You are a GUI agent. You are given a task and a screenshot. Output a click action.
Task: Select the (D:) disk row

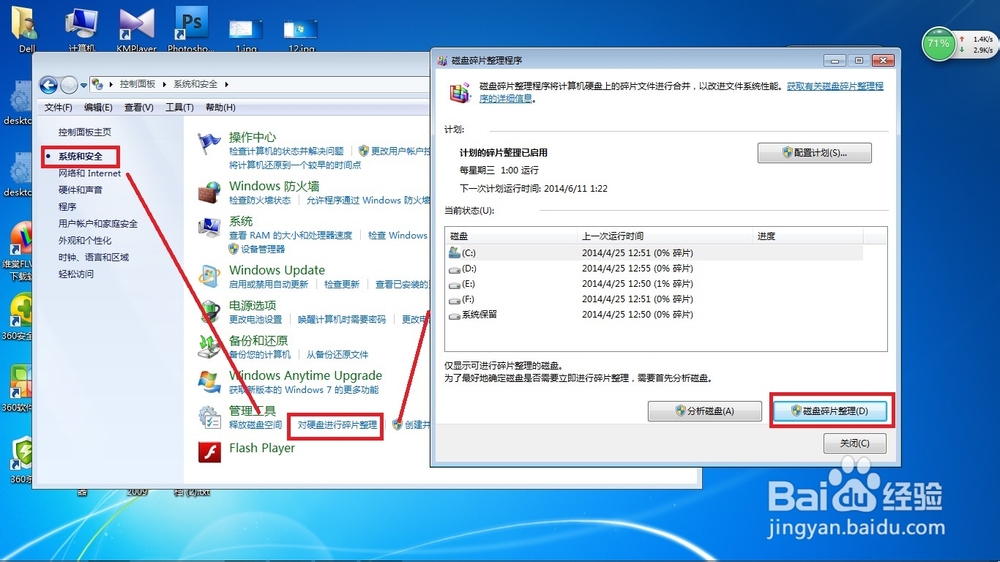click(x=655, y=269)
